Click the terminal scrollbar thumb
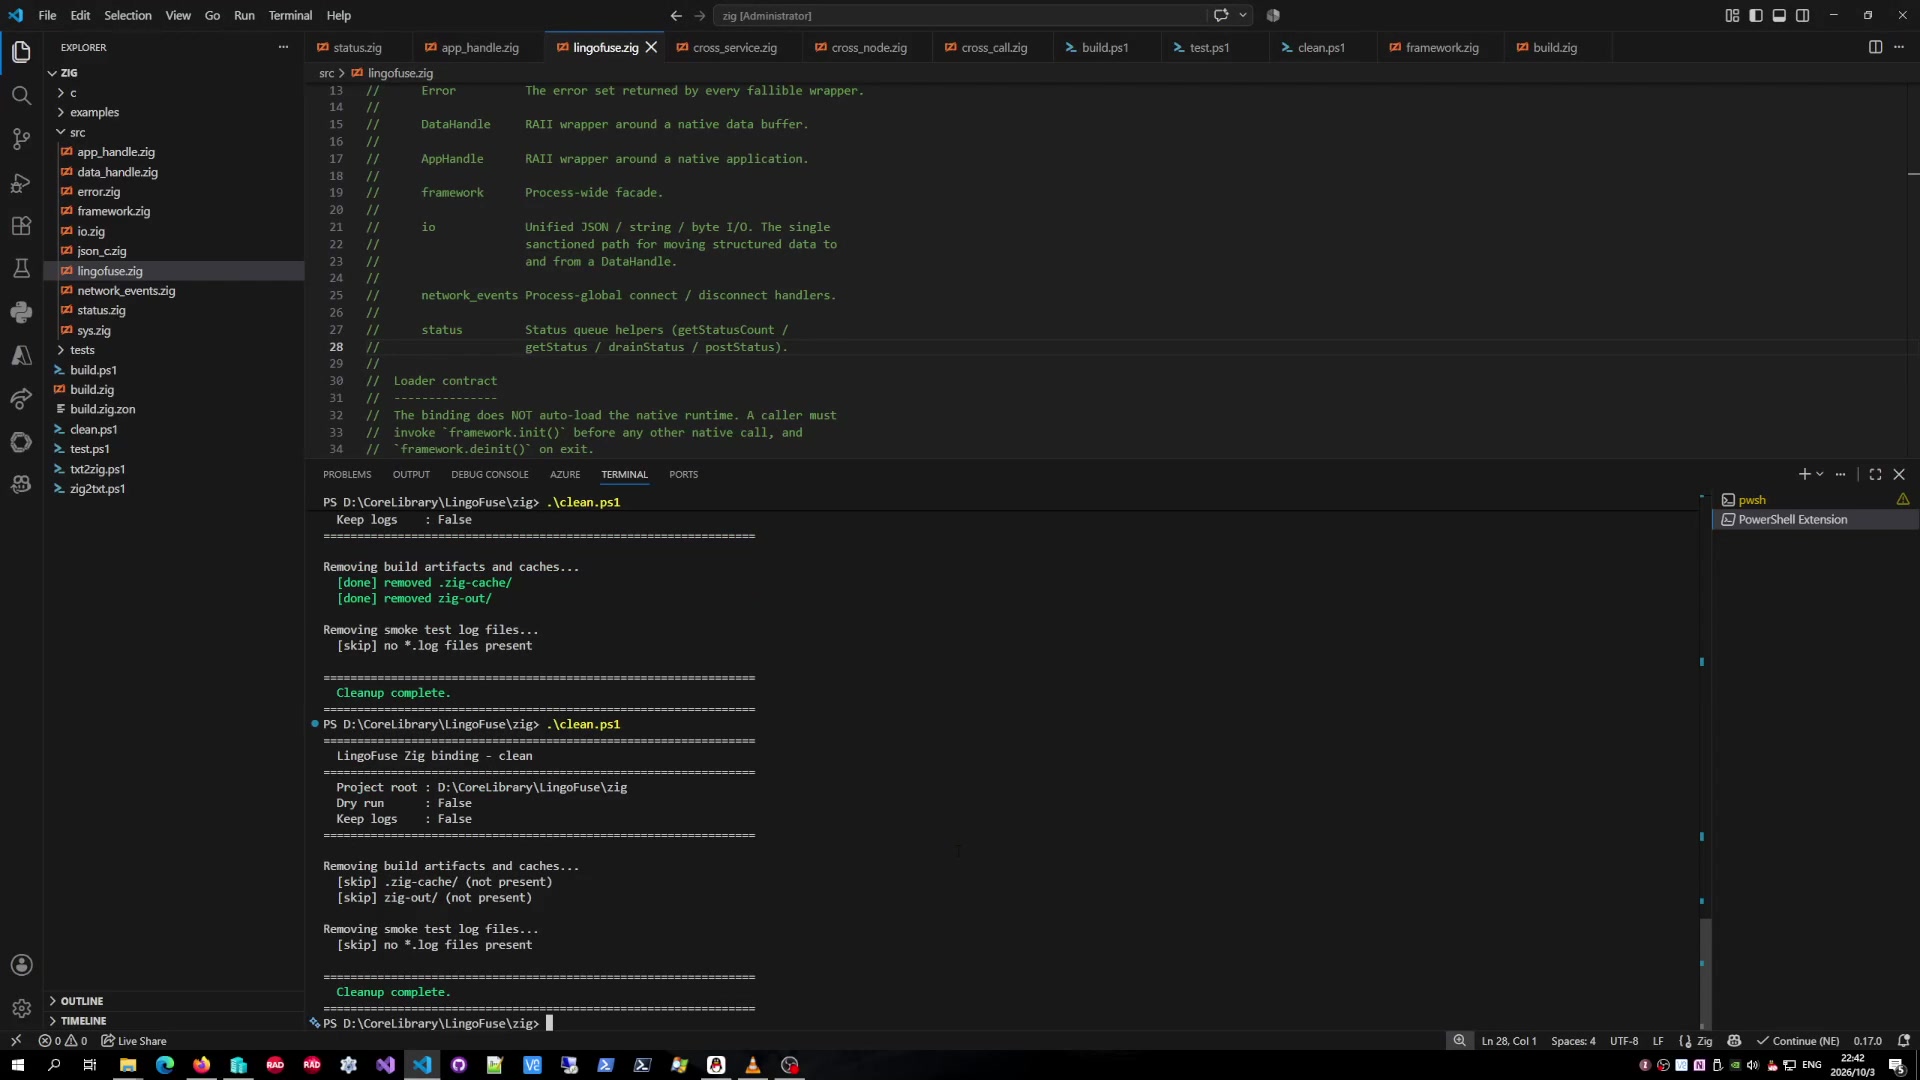Screen dimensions: 1920x1080 1706,973
